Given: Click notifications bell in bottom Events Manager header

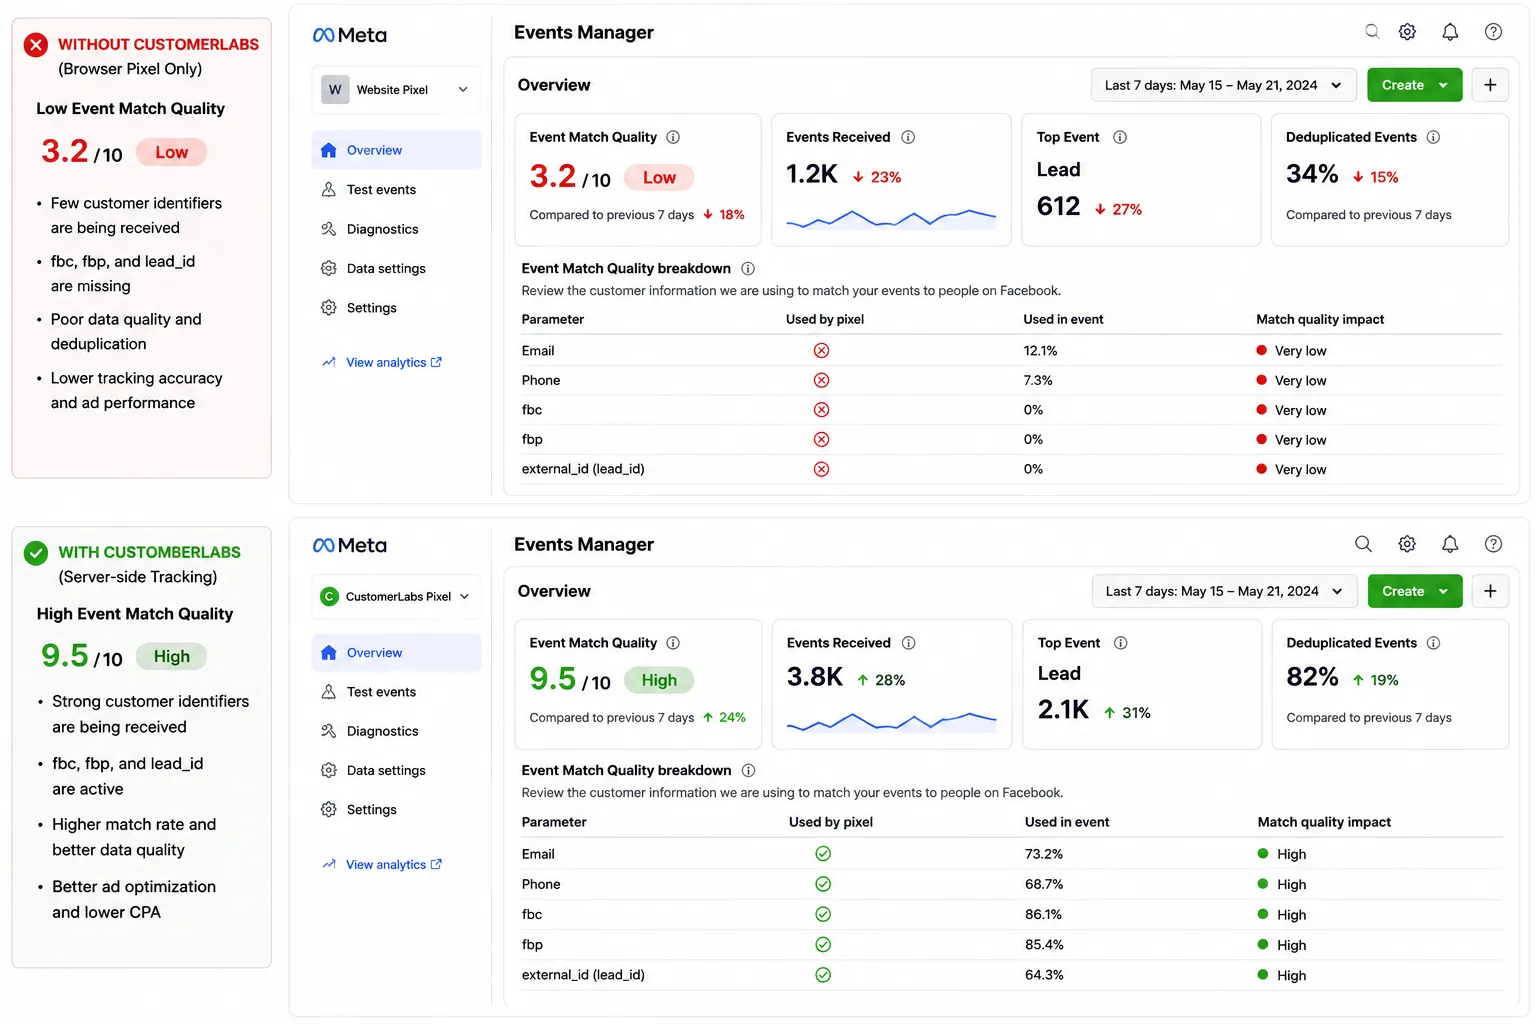Looking at the screenshot, I should (x=1450, y=544).
